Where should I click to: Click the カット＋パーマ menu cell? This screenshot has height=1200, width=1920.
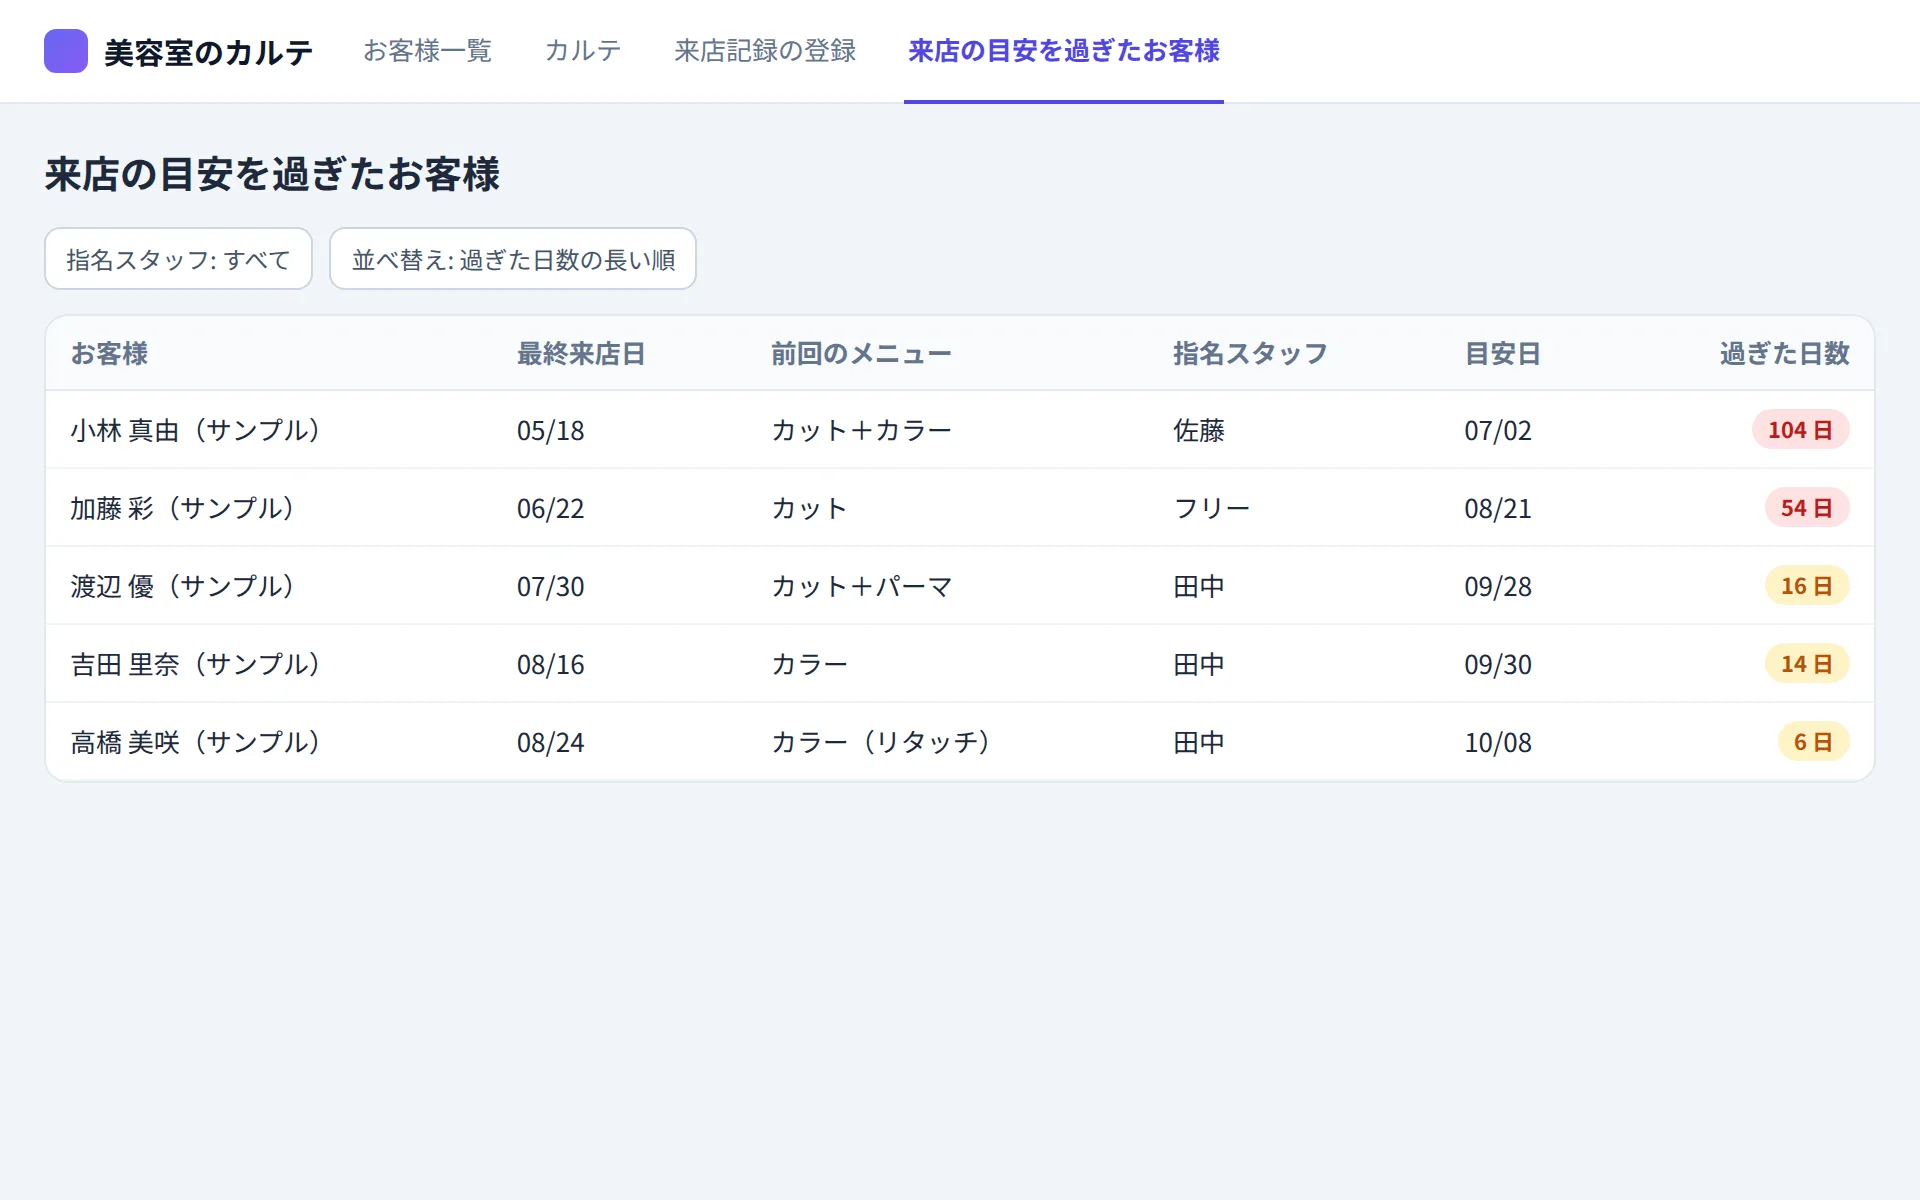(x=861, y=586)
